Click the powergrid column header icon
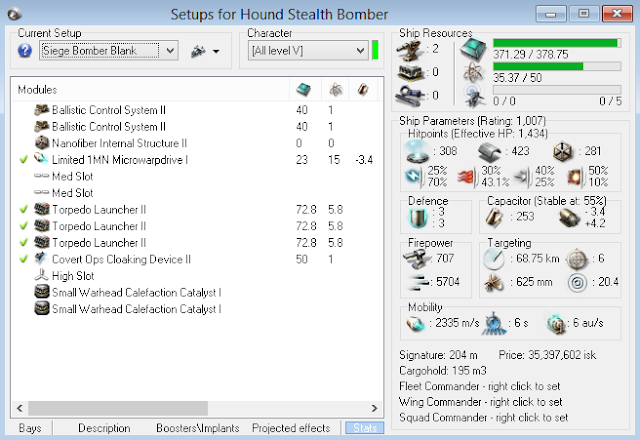 tap(336, 89)
